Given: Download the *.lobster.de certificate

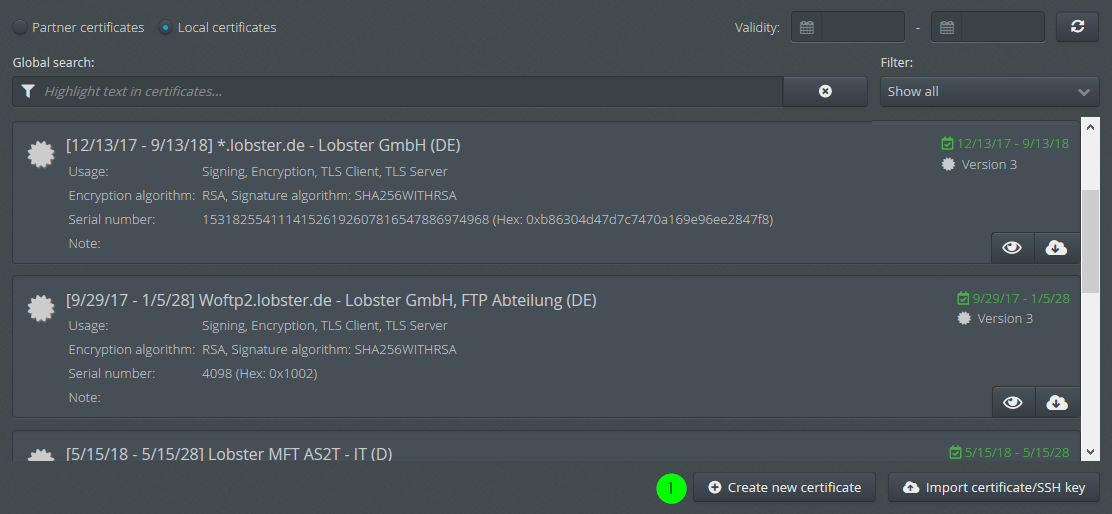Looking at the screenshot, I should point(1057,247).
